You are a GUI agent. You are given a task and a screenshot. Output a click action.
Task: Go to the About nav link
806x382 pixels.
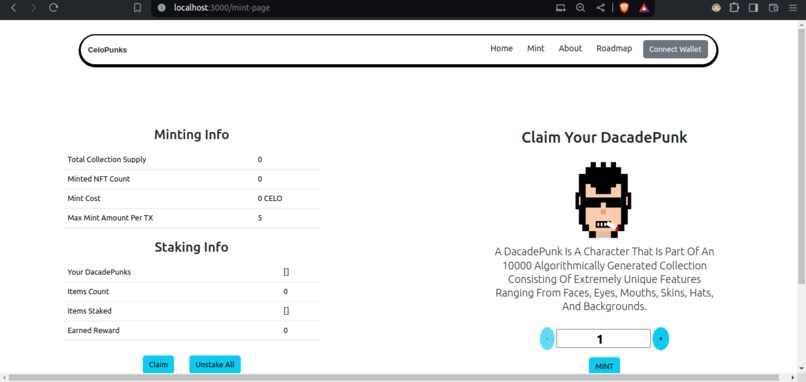point(570,48)
